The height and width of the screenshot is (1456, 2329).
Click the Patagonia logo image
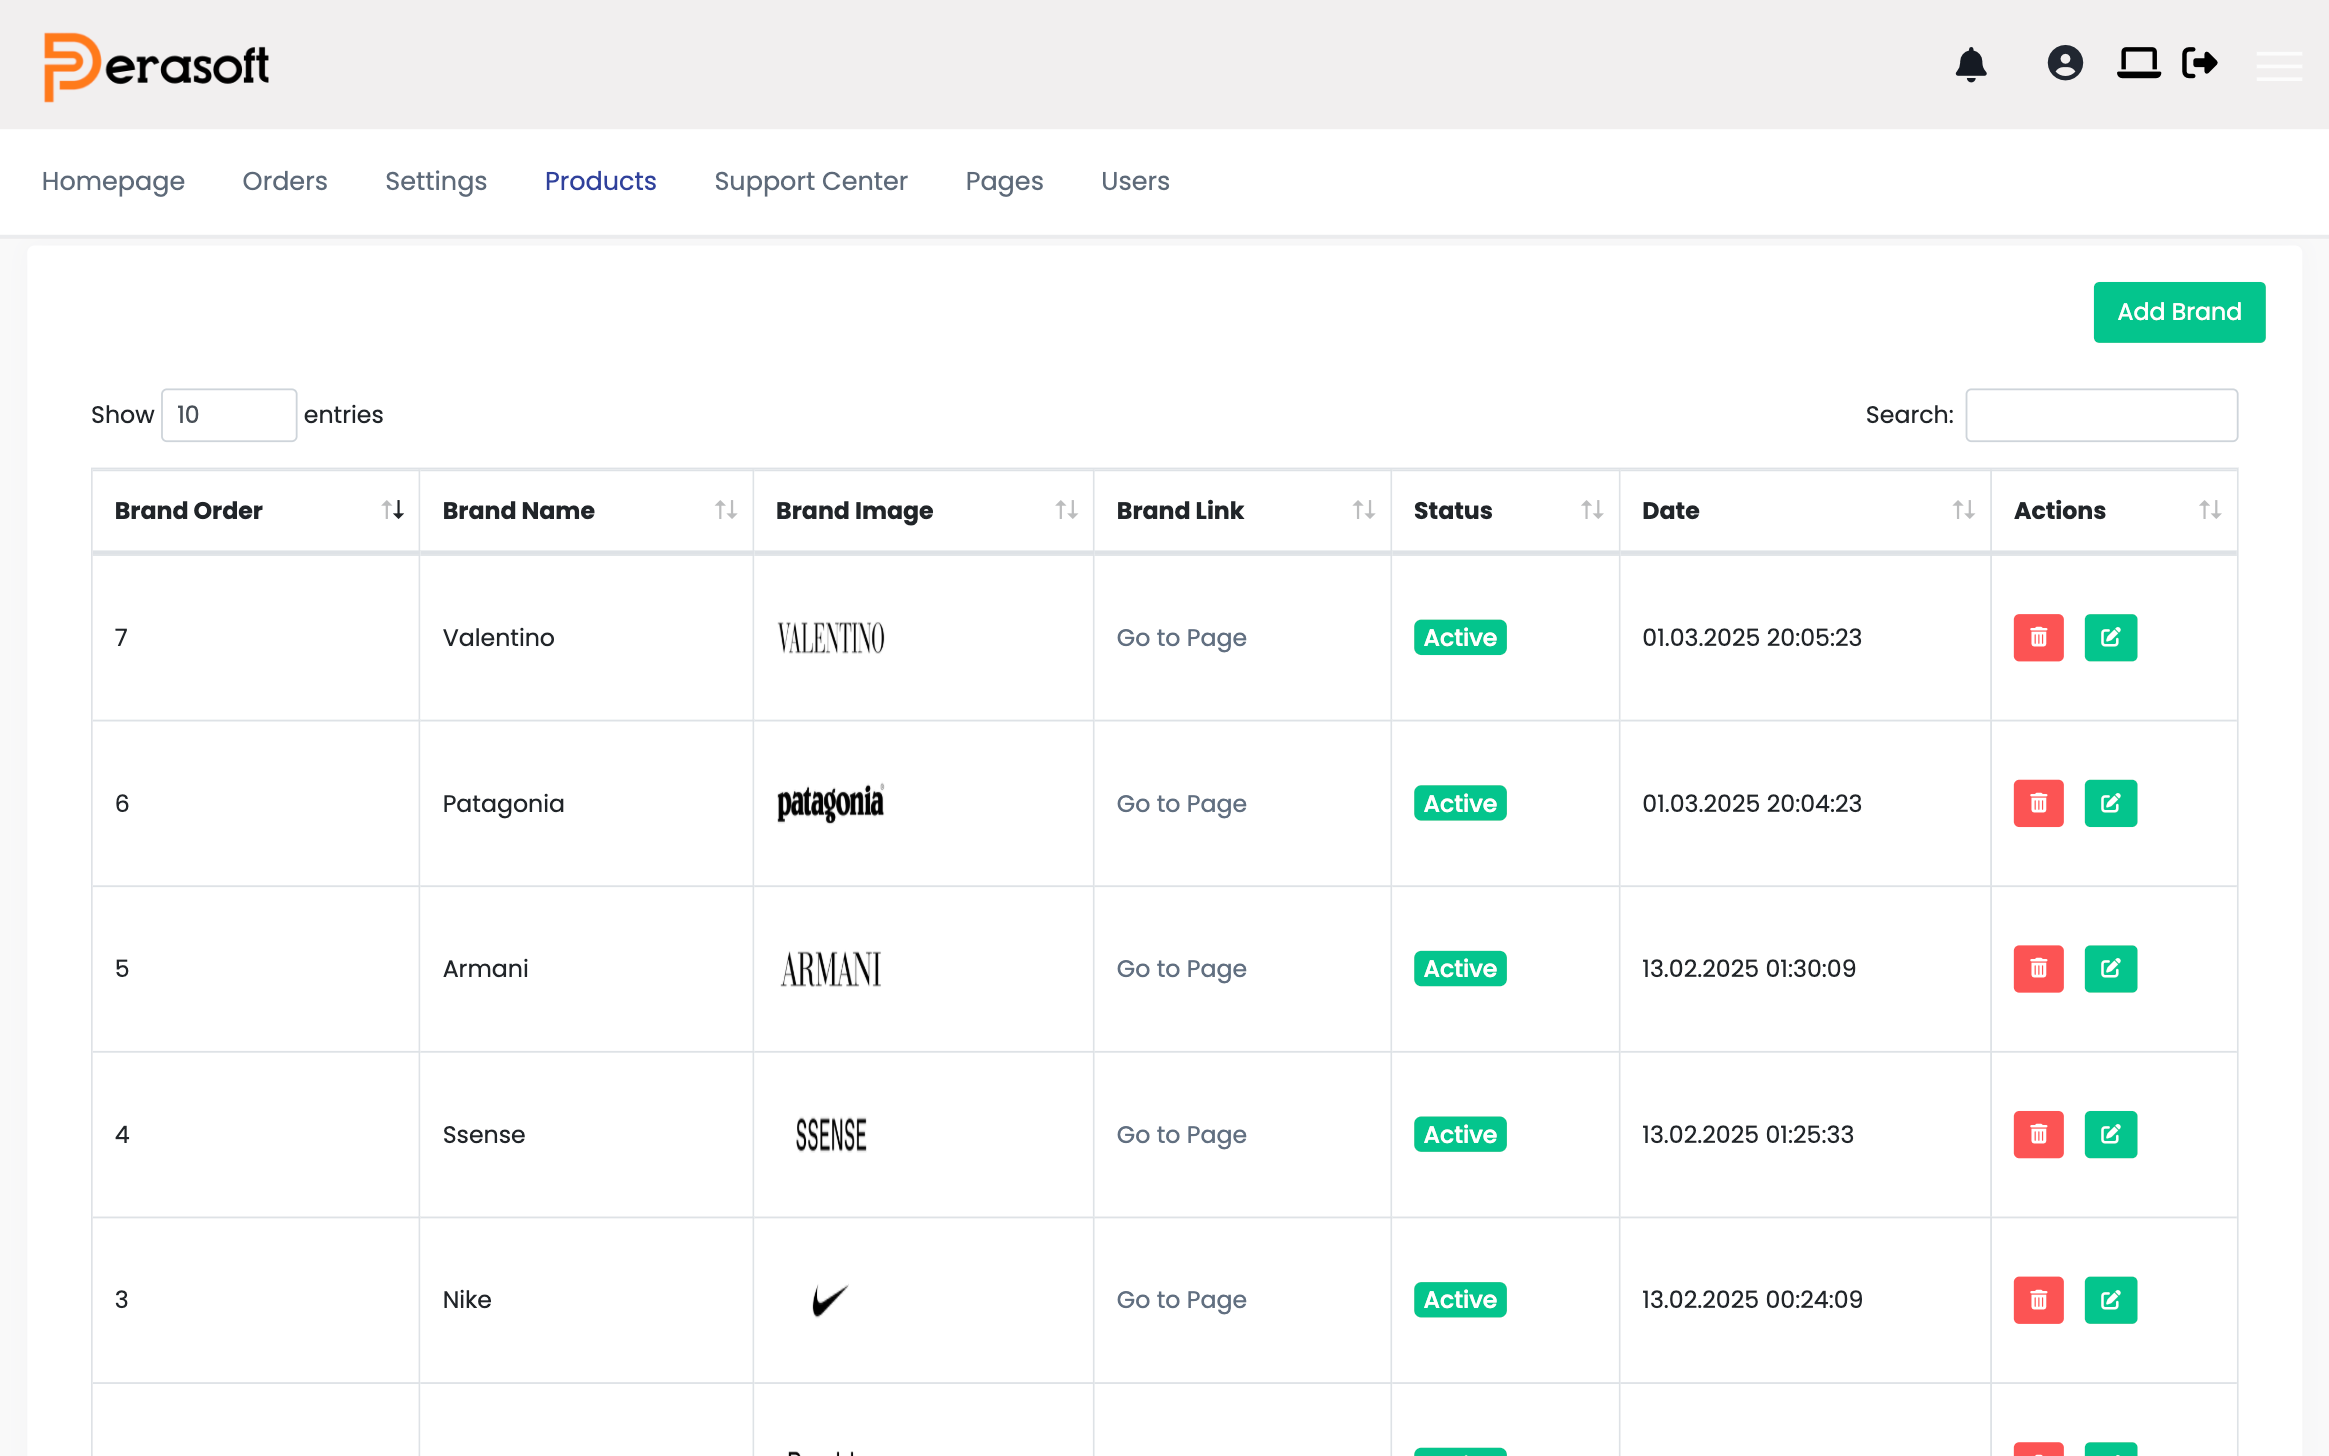point(831,803)
